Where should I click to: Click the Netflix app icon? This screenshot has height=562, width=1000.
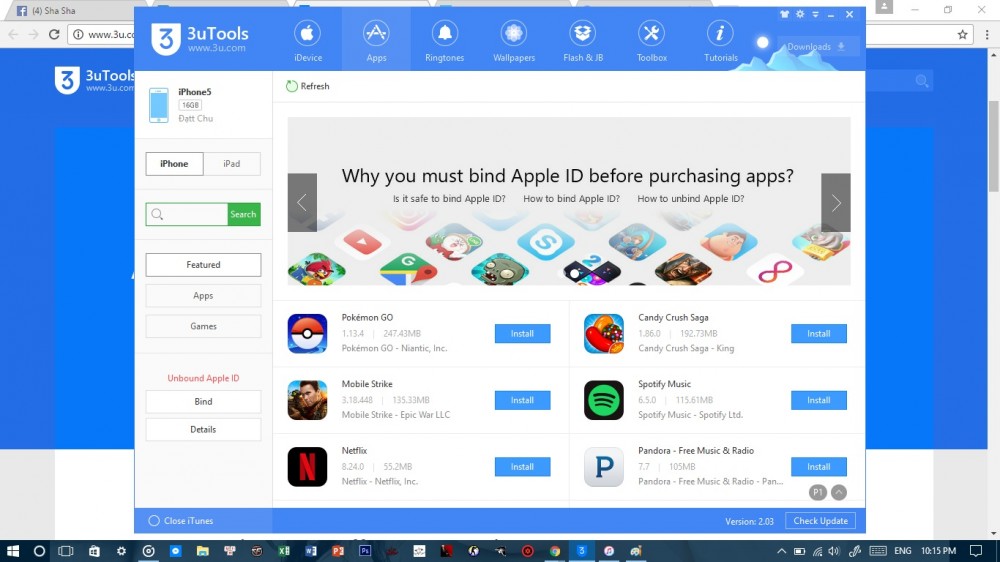[307, 466]
